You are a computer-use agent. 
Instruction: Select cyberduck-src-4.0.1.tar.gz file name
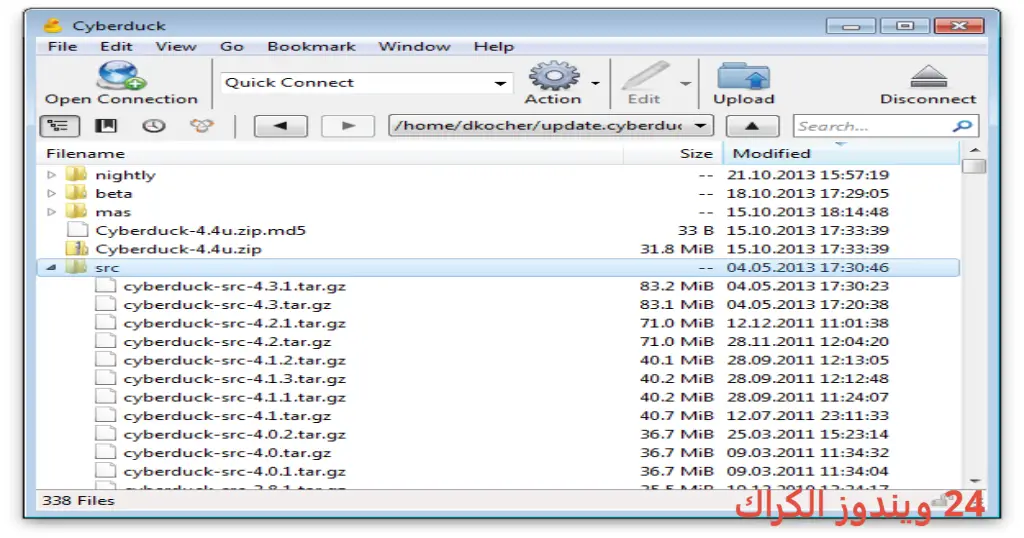click(234, 471)
